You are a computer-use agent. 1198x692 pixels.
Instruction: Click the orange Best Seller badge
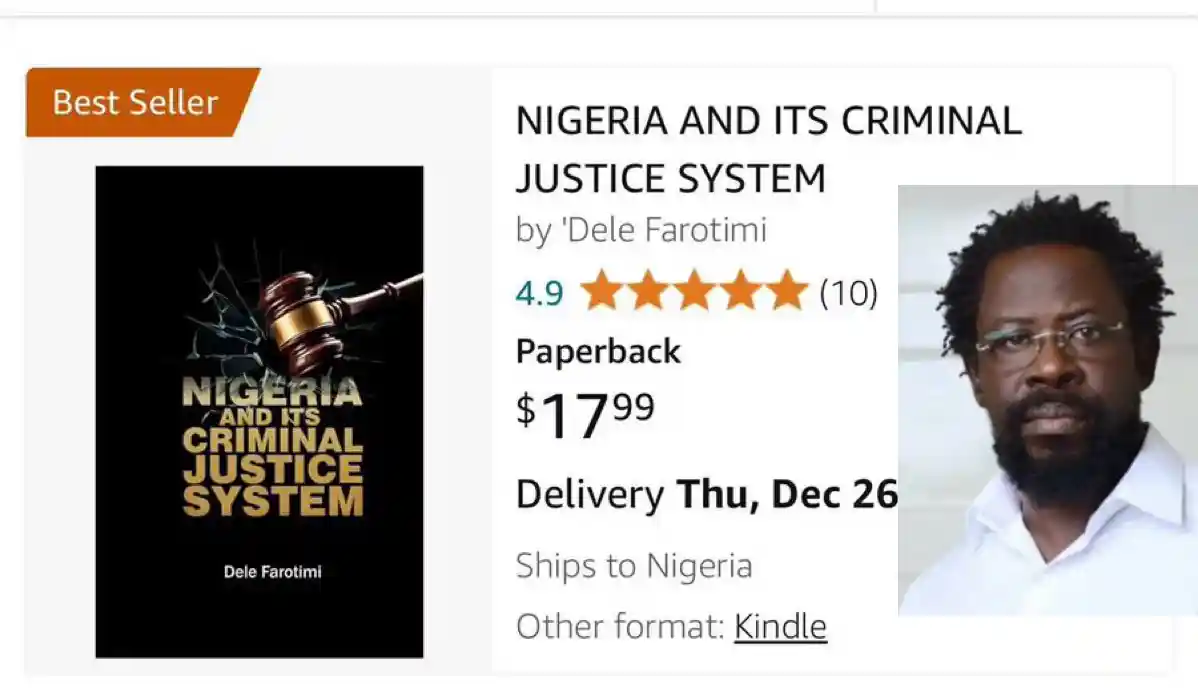pos(137,102)
